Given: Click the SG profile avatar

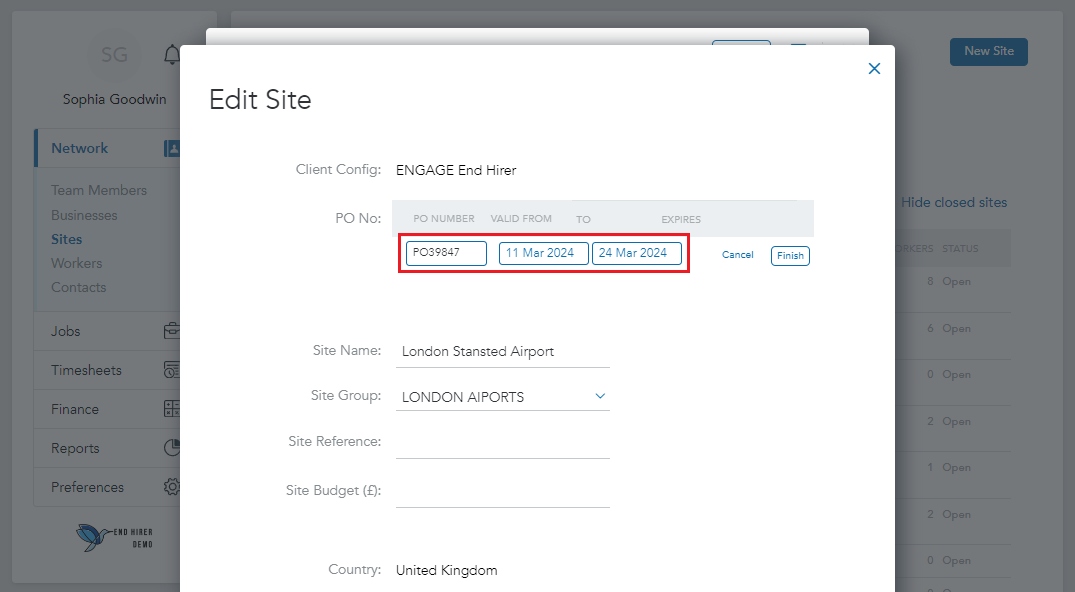Looking at the screenshot, I should [x=114, y=55].
